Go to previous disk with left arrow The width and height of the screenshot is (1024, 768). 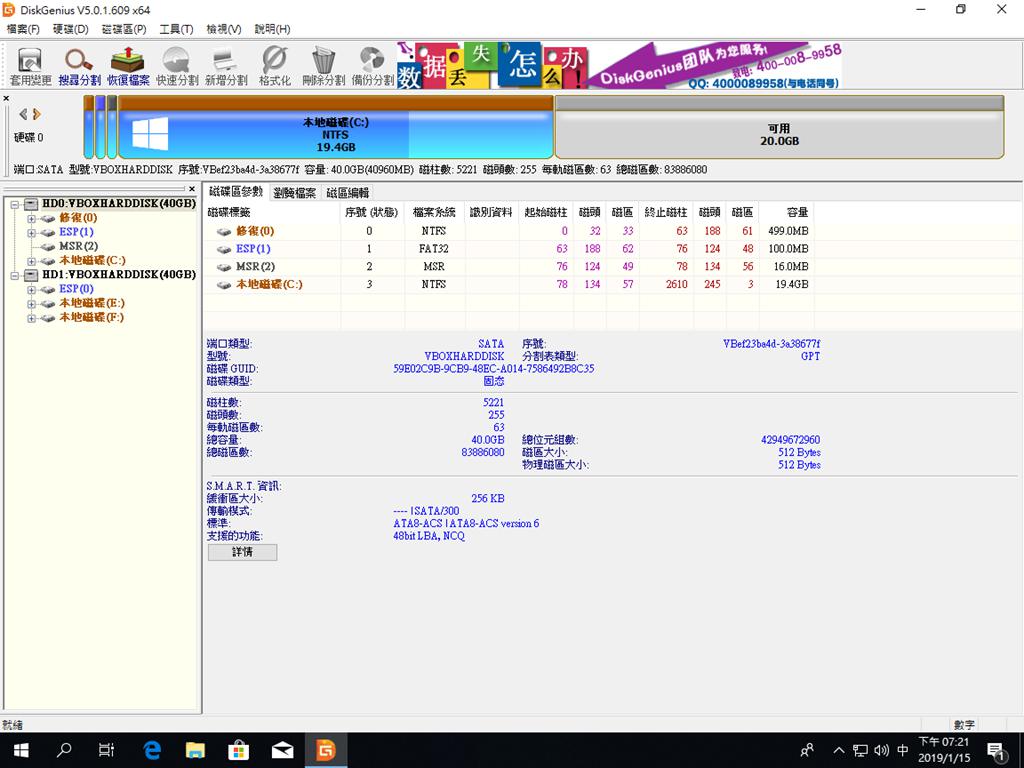(x=24, y=114)
